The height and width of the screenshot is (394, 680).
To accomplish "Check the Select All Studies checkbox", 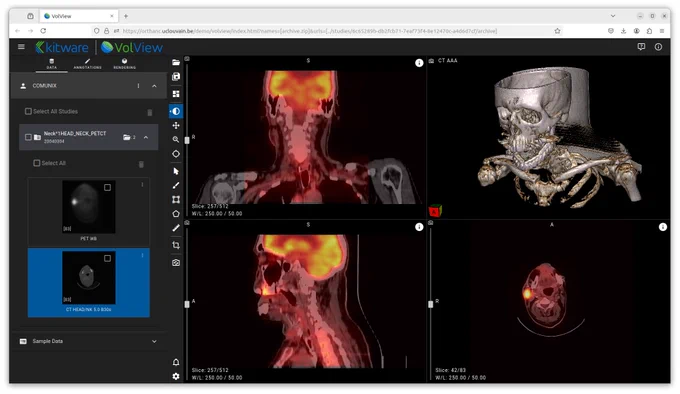I will (28, 111).
